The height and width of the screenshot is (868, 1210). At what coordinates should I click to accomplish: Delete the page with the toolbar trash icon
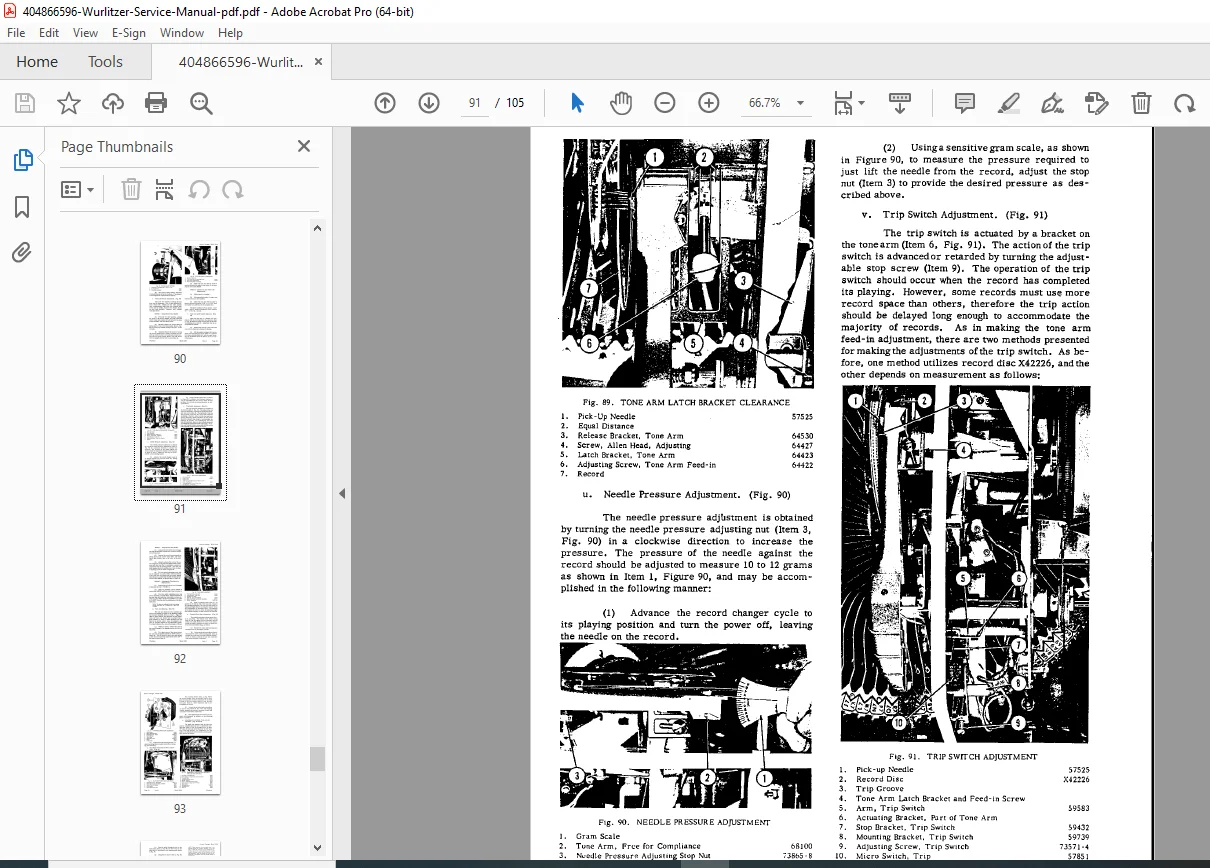pyautogui.click(x=1141, y=103)
